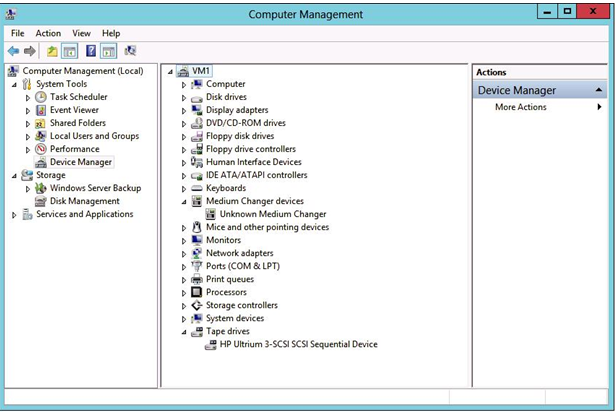Click the Local Users and Groups icon
Image resolution: width=615 pixels, height=412 pixels.
click(x=40, y=136)
